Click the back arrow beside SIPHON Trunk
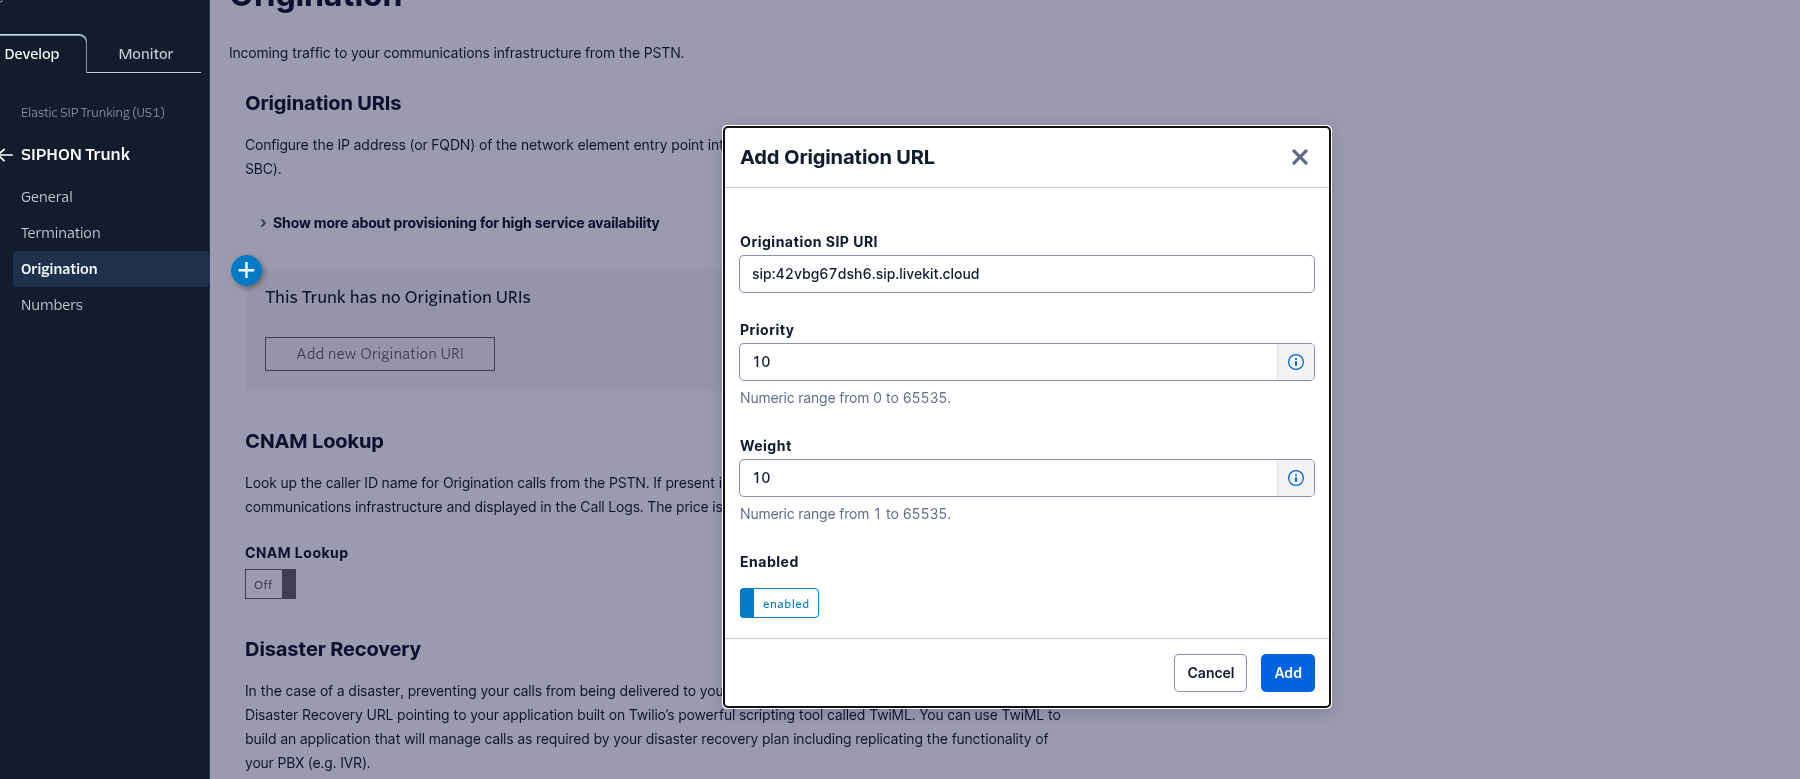The width and height of the screenshot is (1800, 779). (6, 155)
